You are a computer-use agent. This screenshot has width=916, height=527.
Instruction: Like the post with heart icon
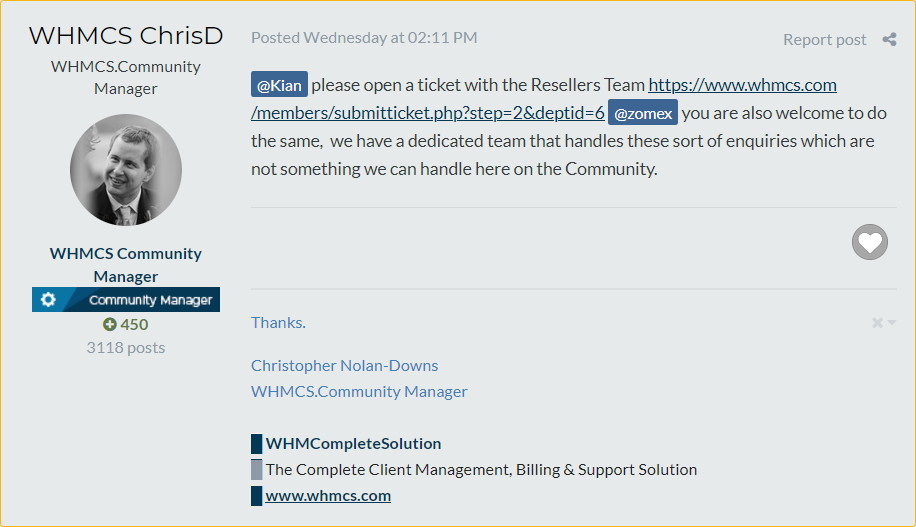[869, 242]
